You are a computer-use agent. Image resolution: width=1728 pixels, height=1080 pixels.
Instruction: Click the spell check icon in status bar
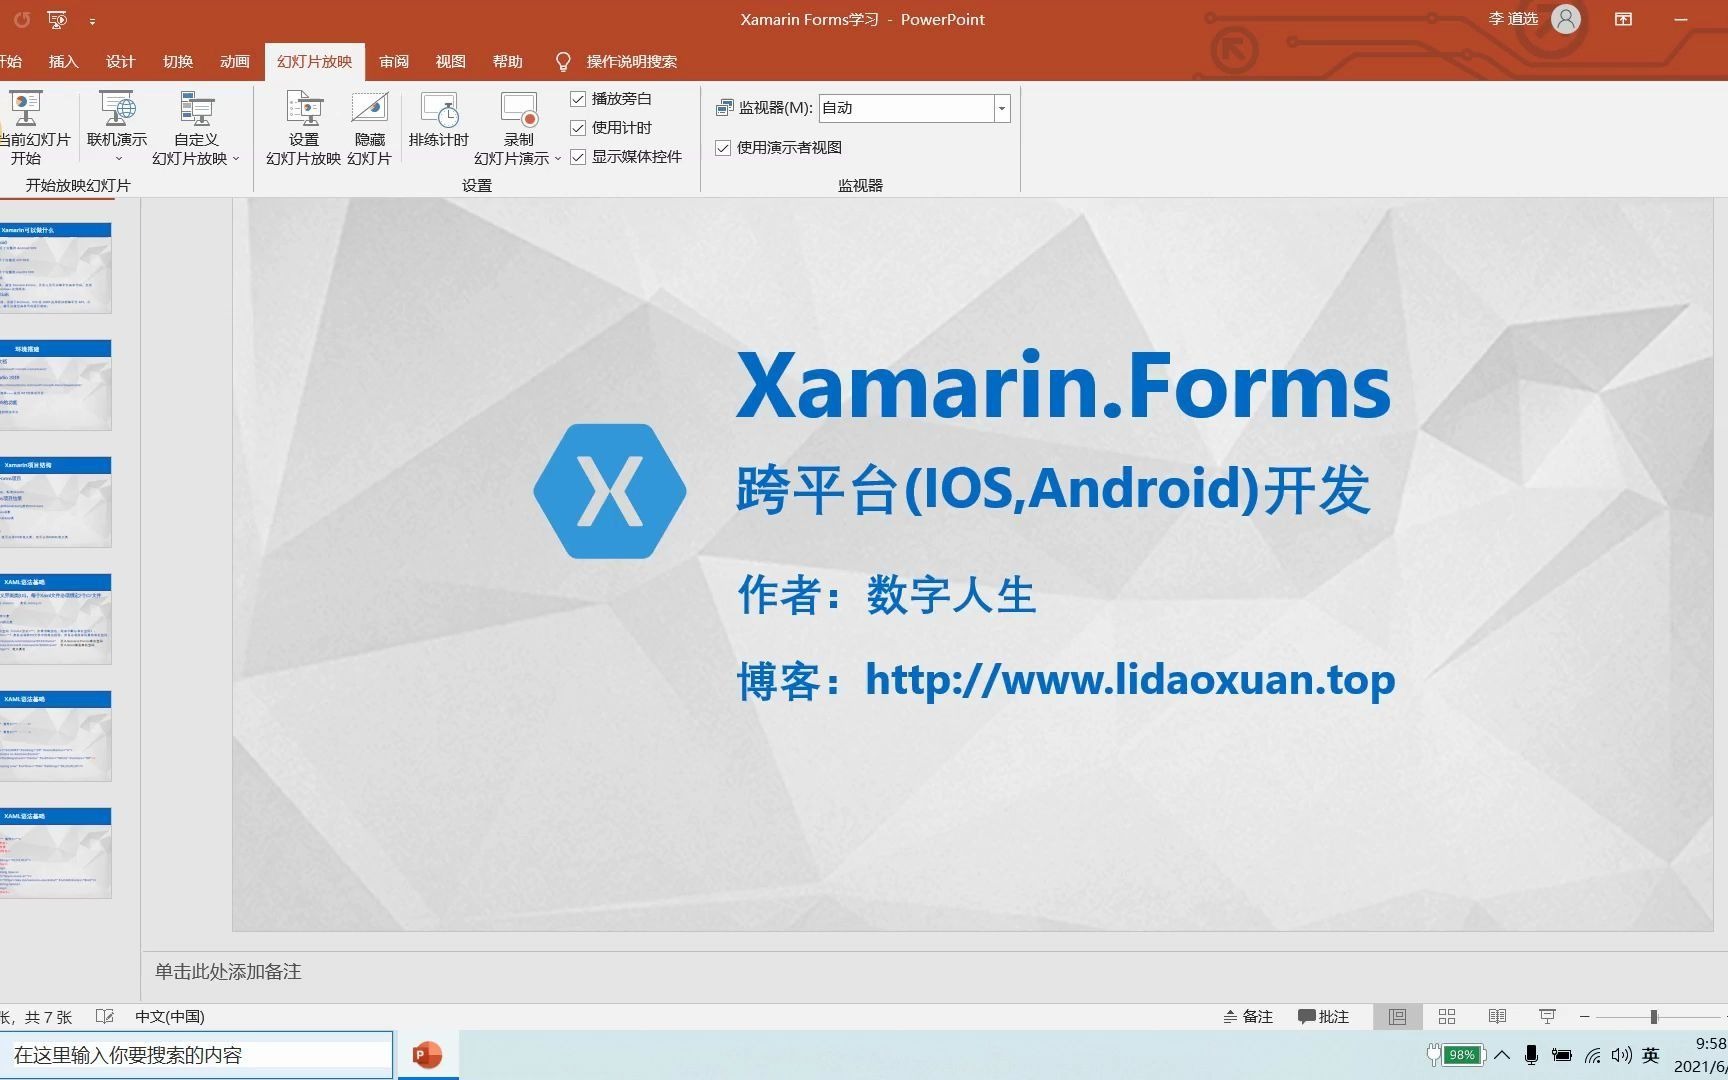[x=104, y=1017]
